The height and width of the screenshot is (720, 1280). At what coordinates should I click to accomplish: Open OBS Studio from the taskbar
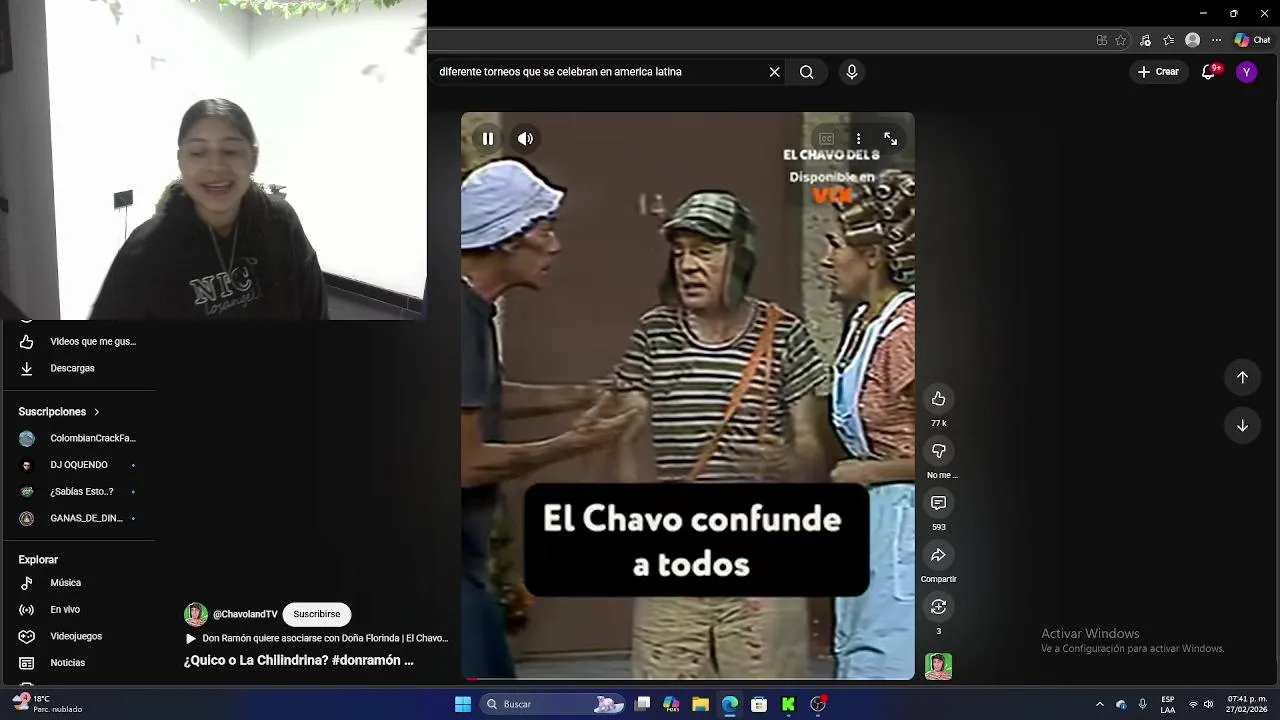[818, 704]
